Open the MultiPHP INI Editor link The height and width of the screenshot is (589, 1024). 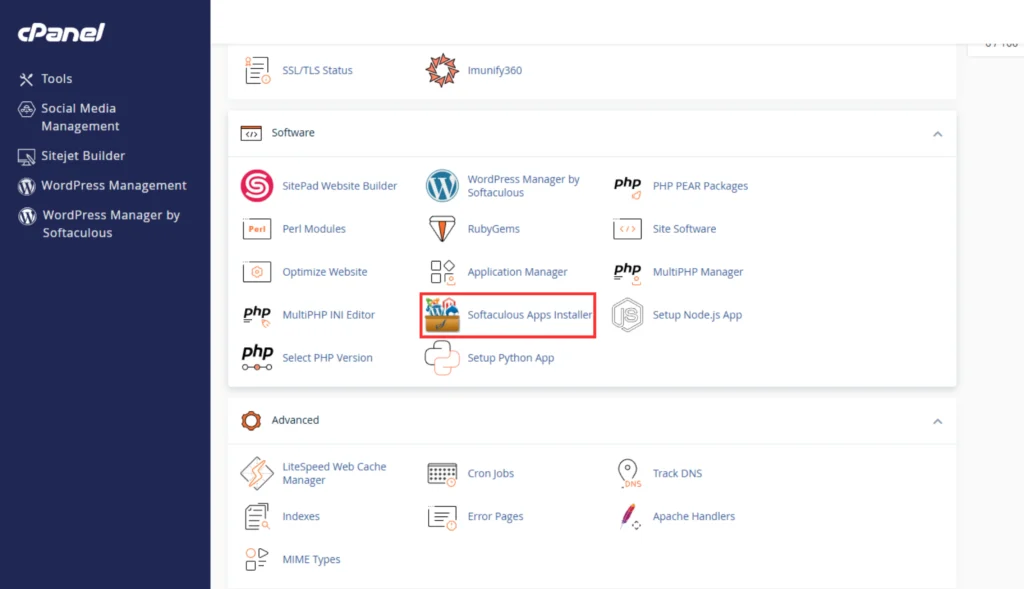point(328,315)
